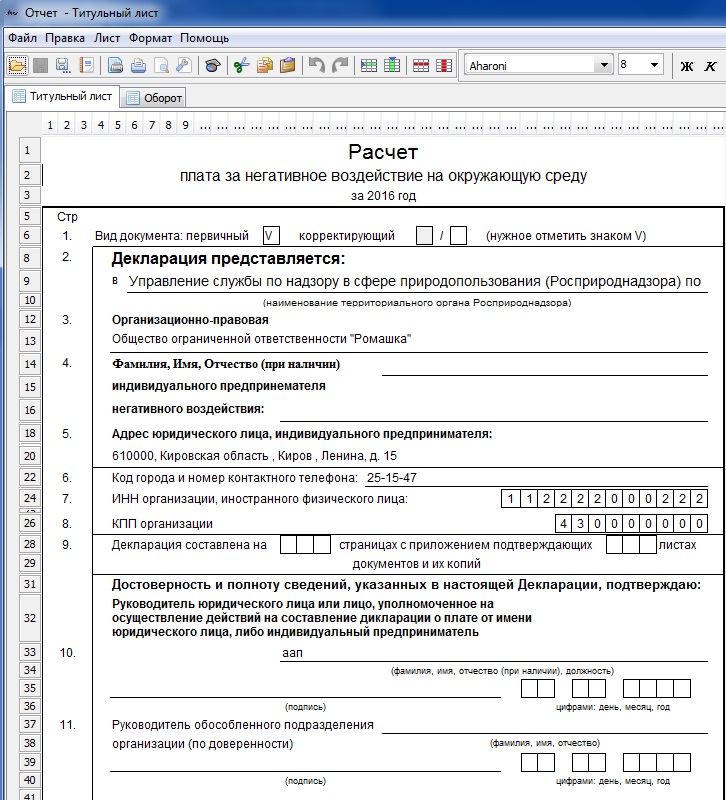Click the undo arrow icon
The image size is (726, 800).
[x=316, y=65]
